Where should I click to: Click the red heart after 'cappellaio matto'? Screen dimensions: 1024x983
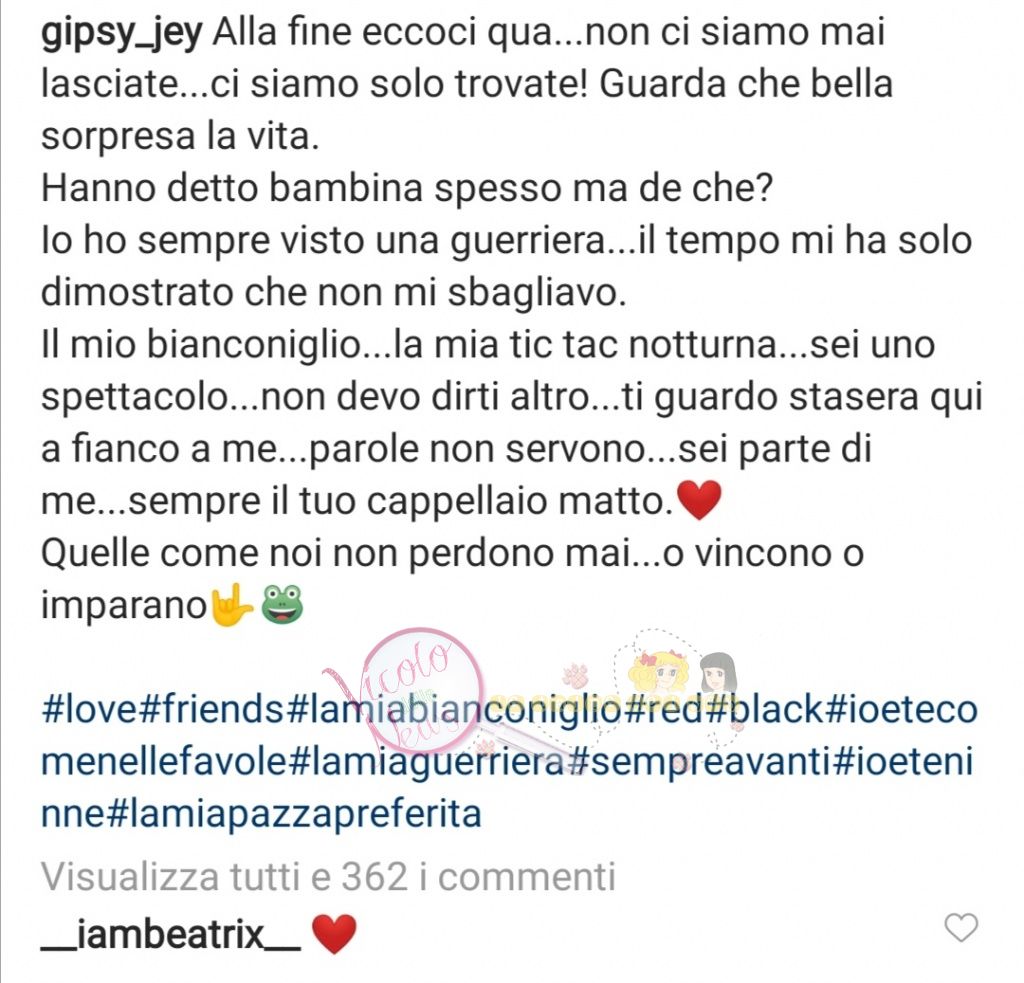click(699, 500)
